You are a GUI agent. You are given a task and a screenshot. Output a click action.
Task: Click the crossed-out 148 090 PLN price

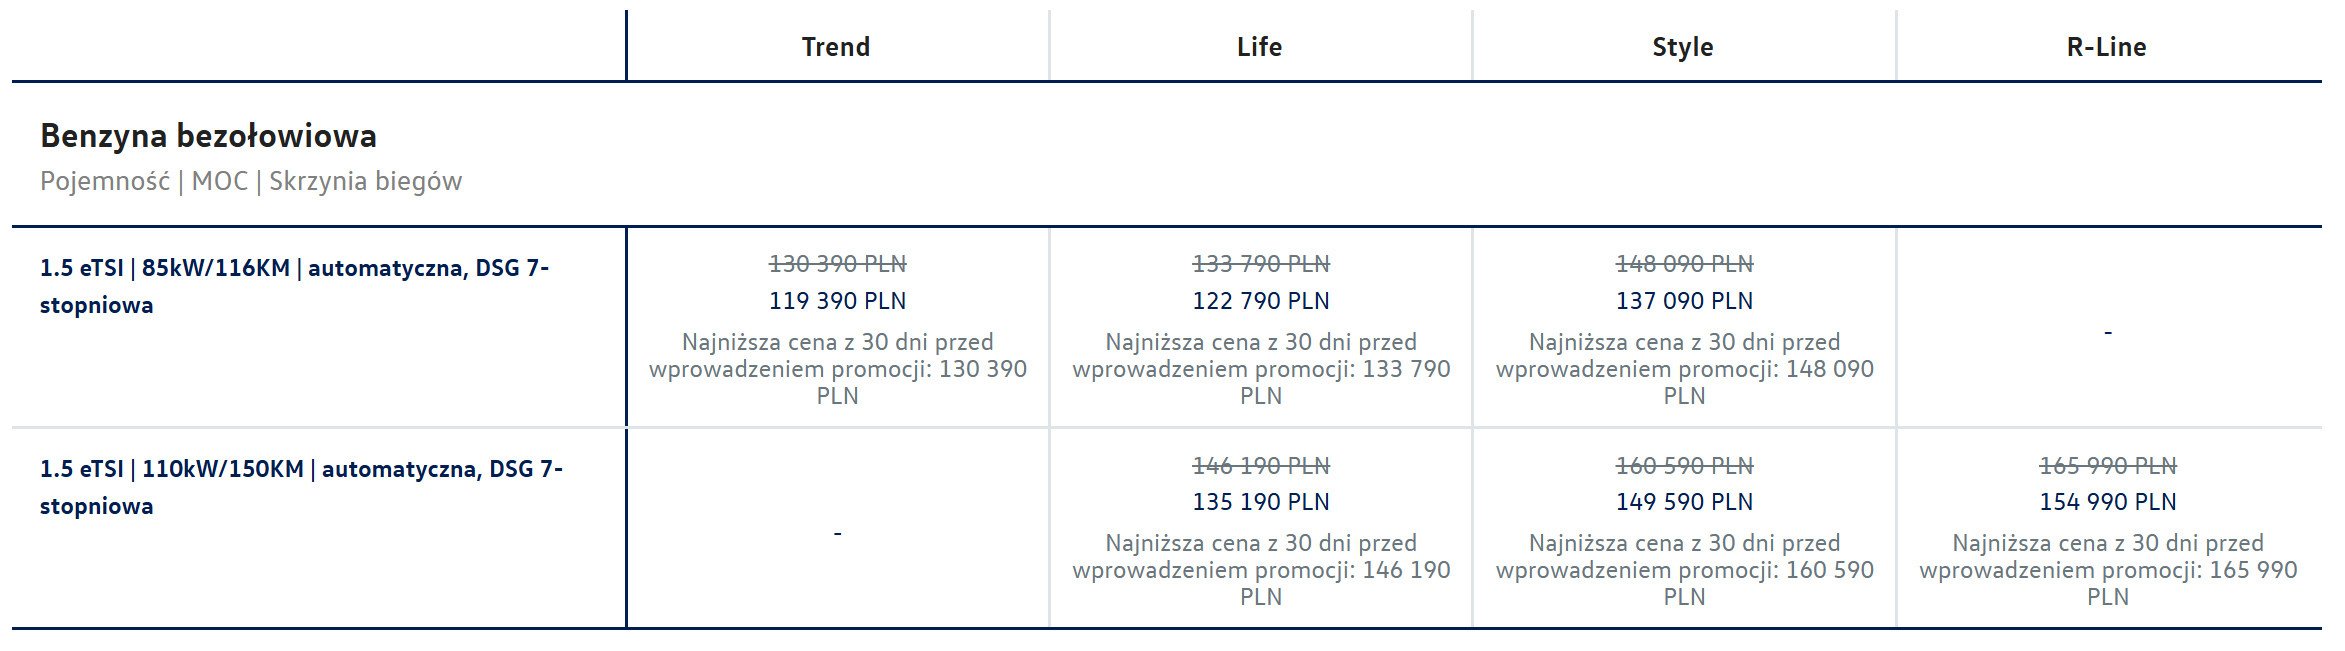1684,264
